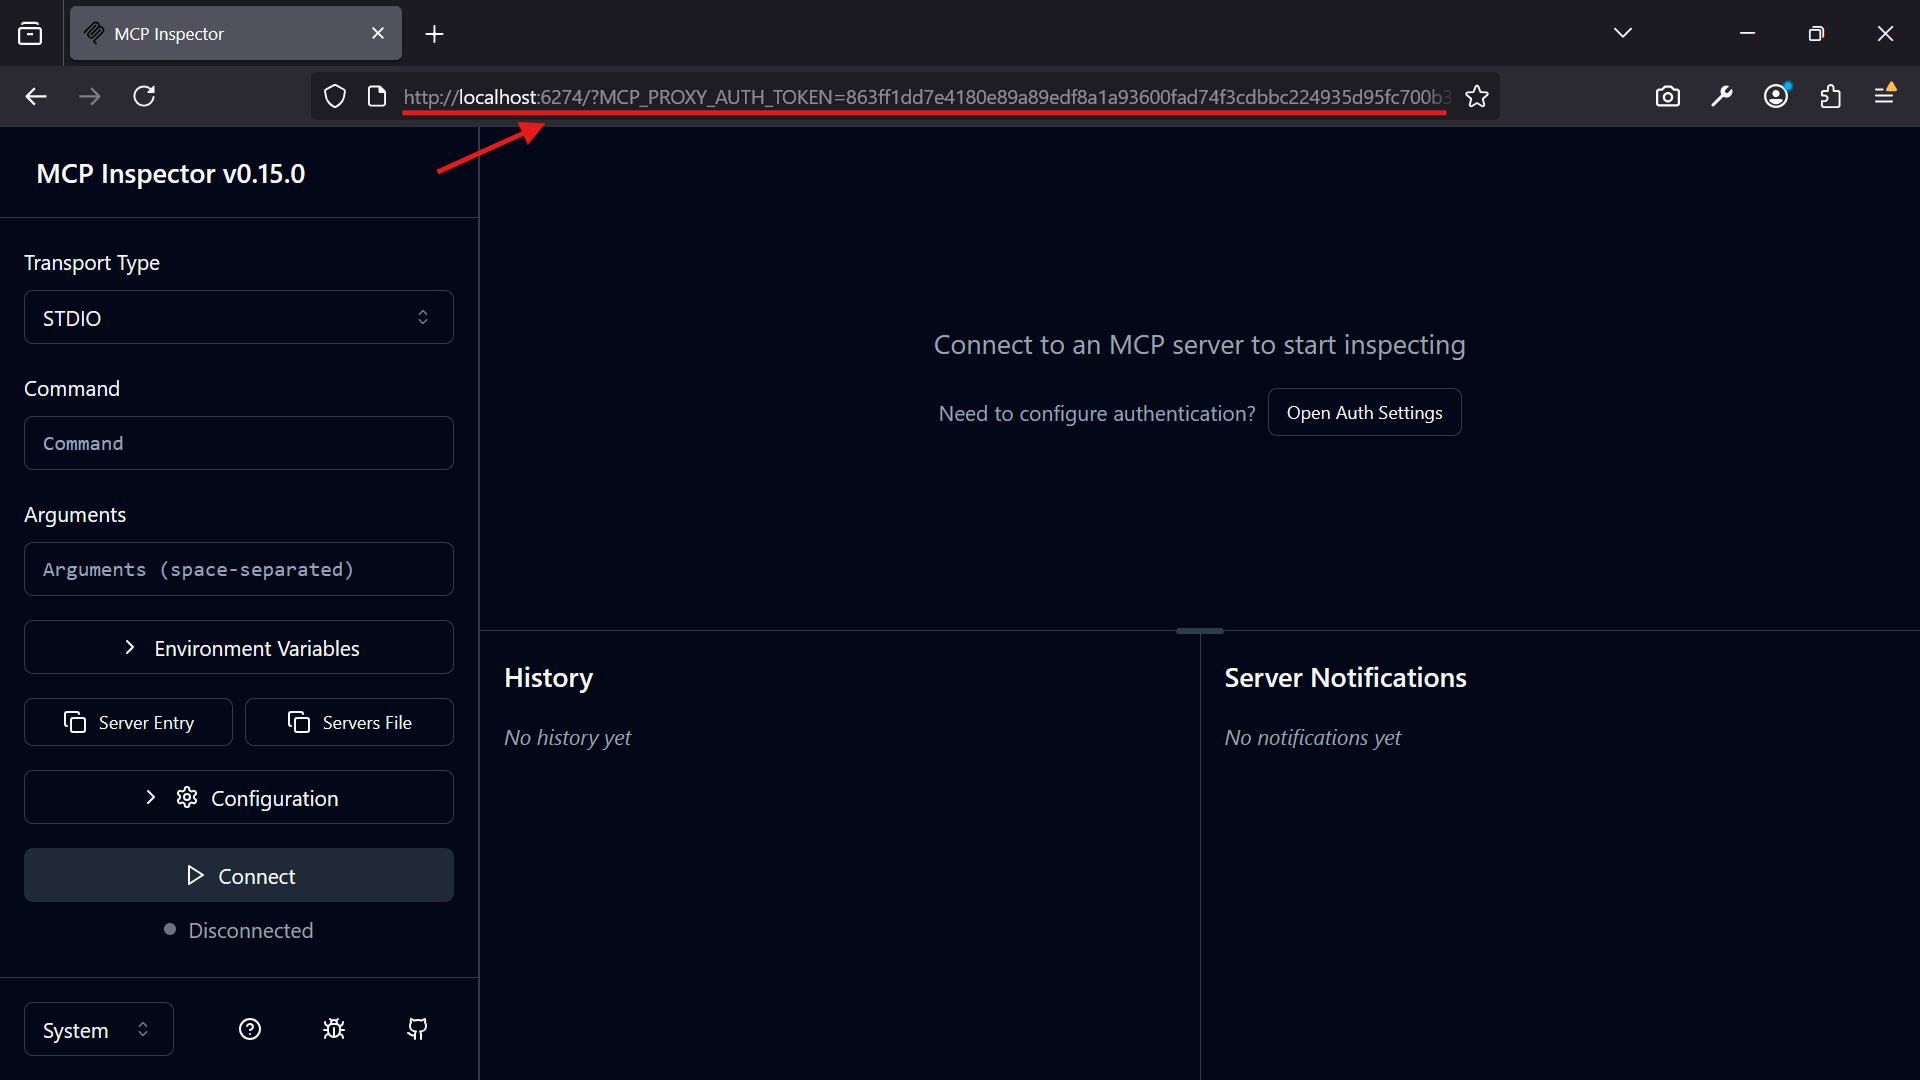Click the tracking protection shield icon
The image size is (1920, 1080).
point(335,96)
